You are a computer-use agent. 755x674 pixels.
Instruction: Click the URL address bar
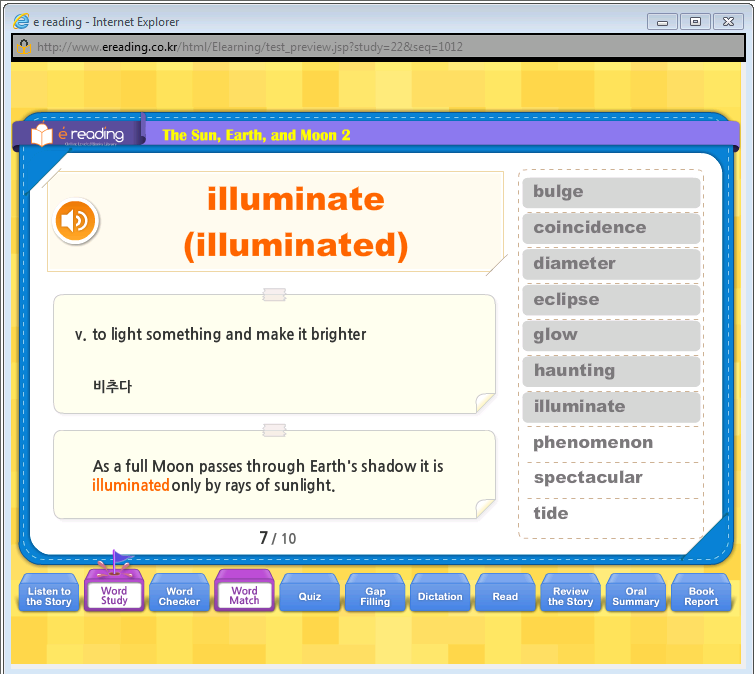click(x=378, y=47)
